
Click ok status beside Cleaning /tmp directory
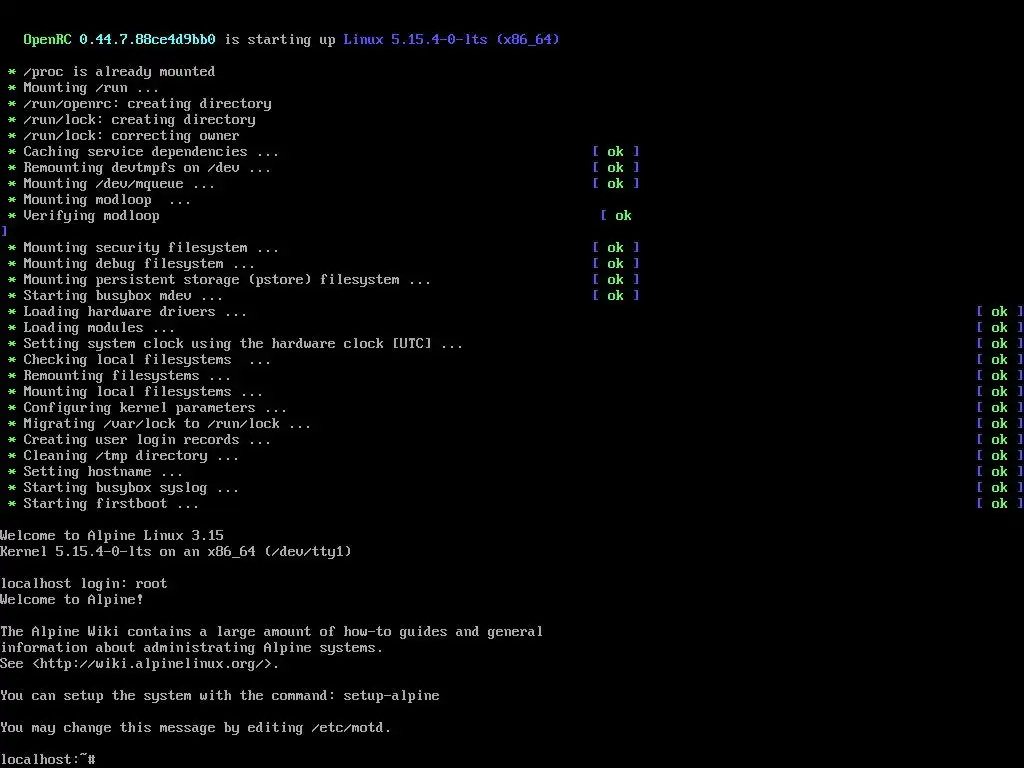coord(999,455)
